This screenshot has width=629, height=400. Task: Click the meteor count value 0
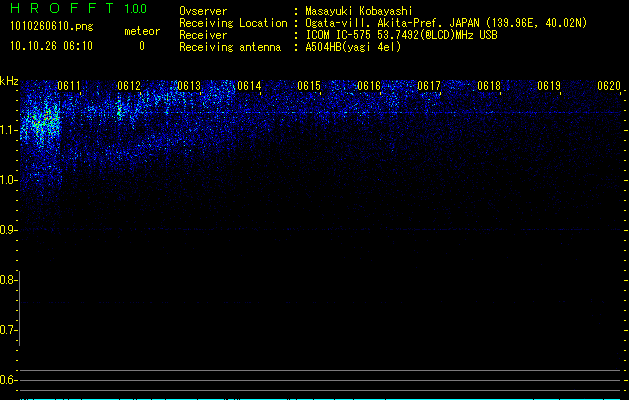coord(142,46)
